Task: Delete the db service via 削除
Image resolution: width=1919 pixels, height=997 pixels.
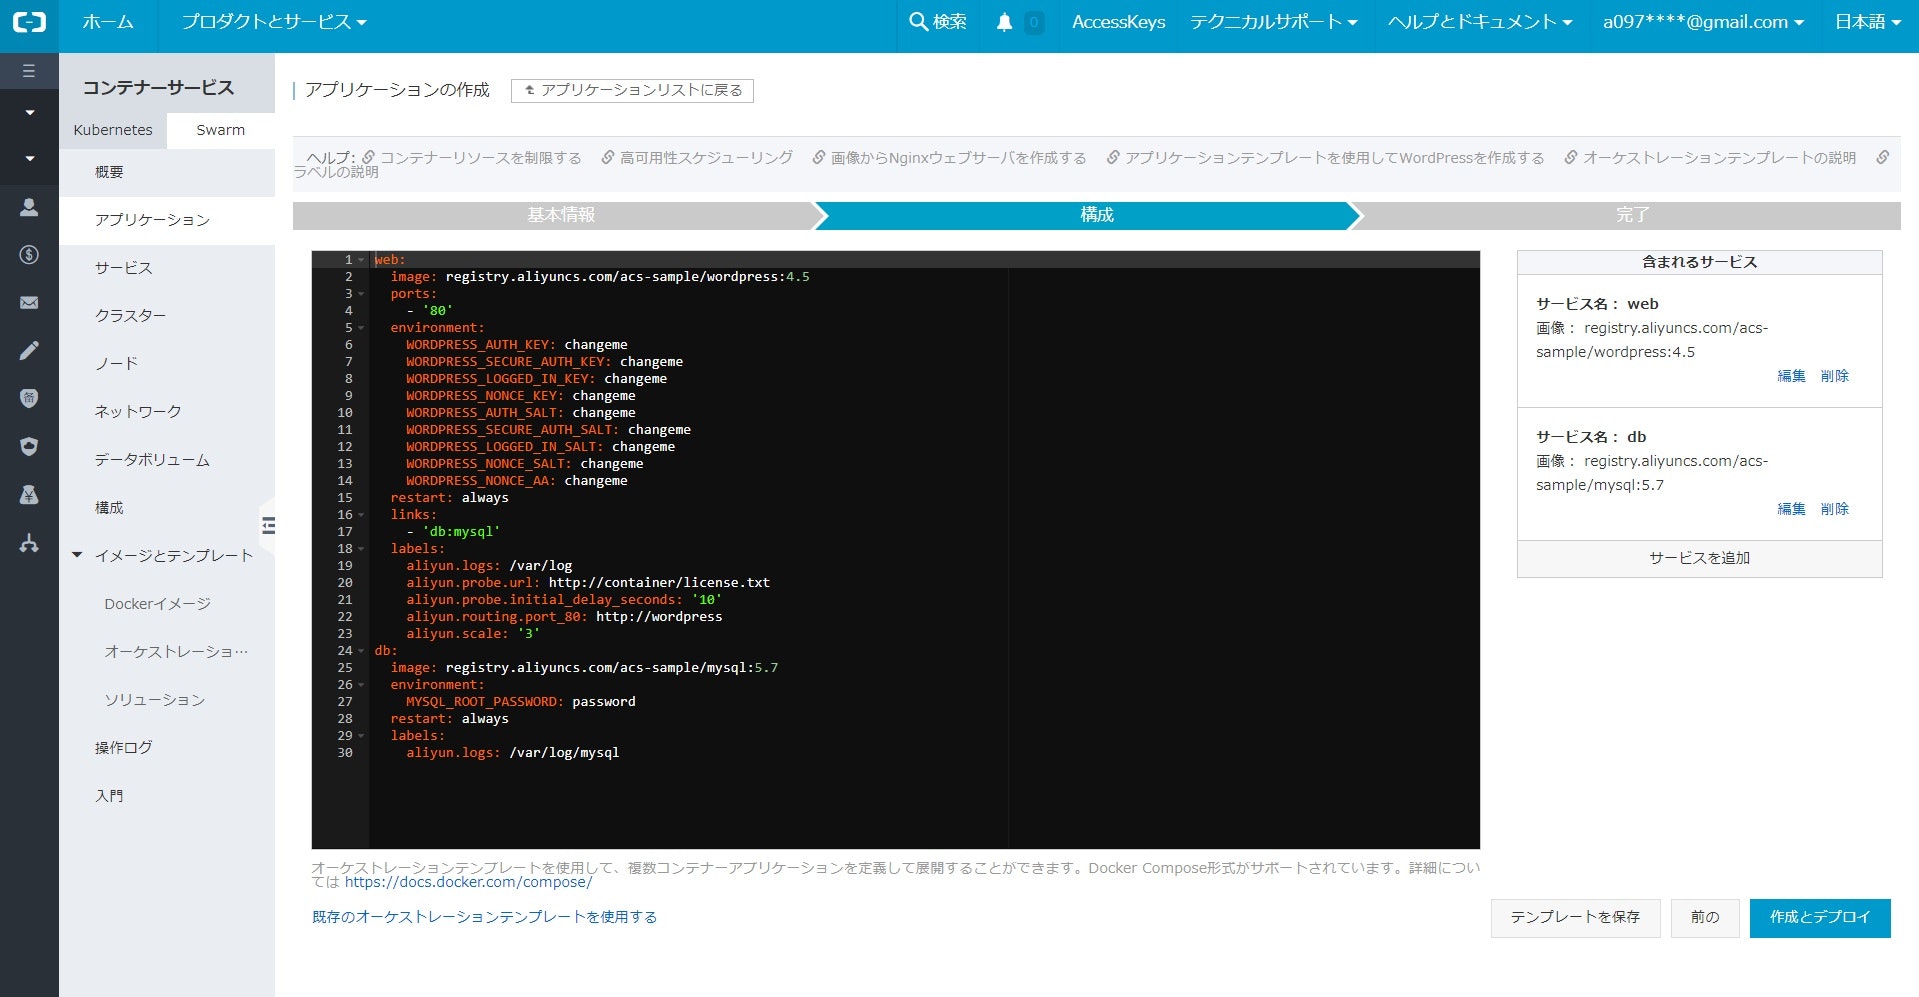Action: click(x=1835, y=509)
